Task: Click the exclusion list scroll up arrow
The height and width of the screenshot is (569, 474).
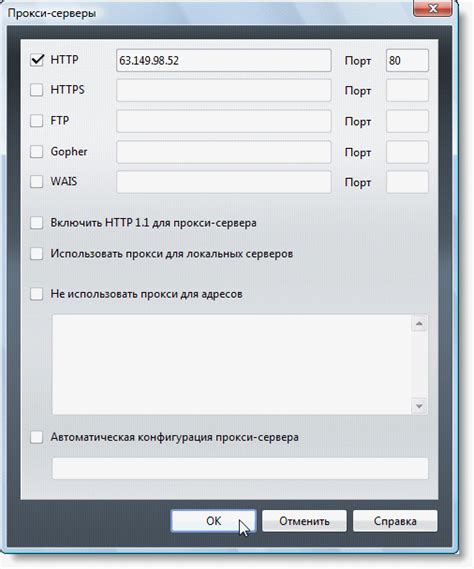Action: point(419,323)
